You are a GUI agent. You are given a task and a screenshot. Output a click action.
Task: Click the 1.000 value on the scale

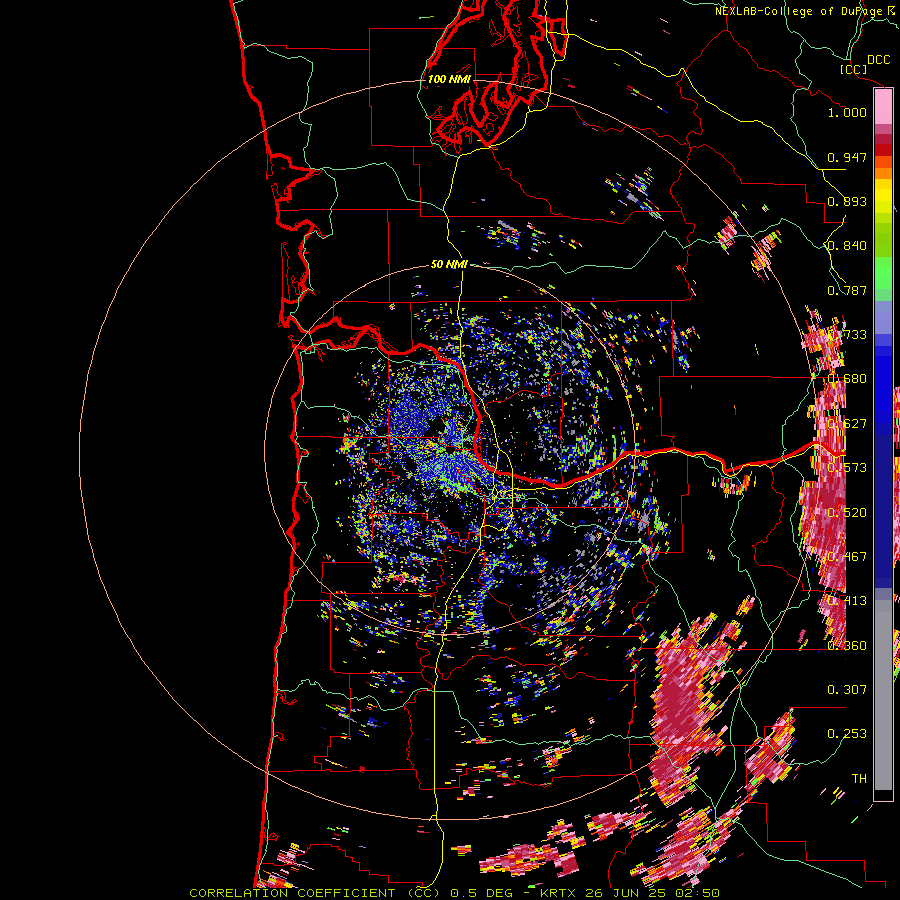click(847, 112)
